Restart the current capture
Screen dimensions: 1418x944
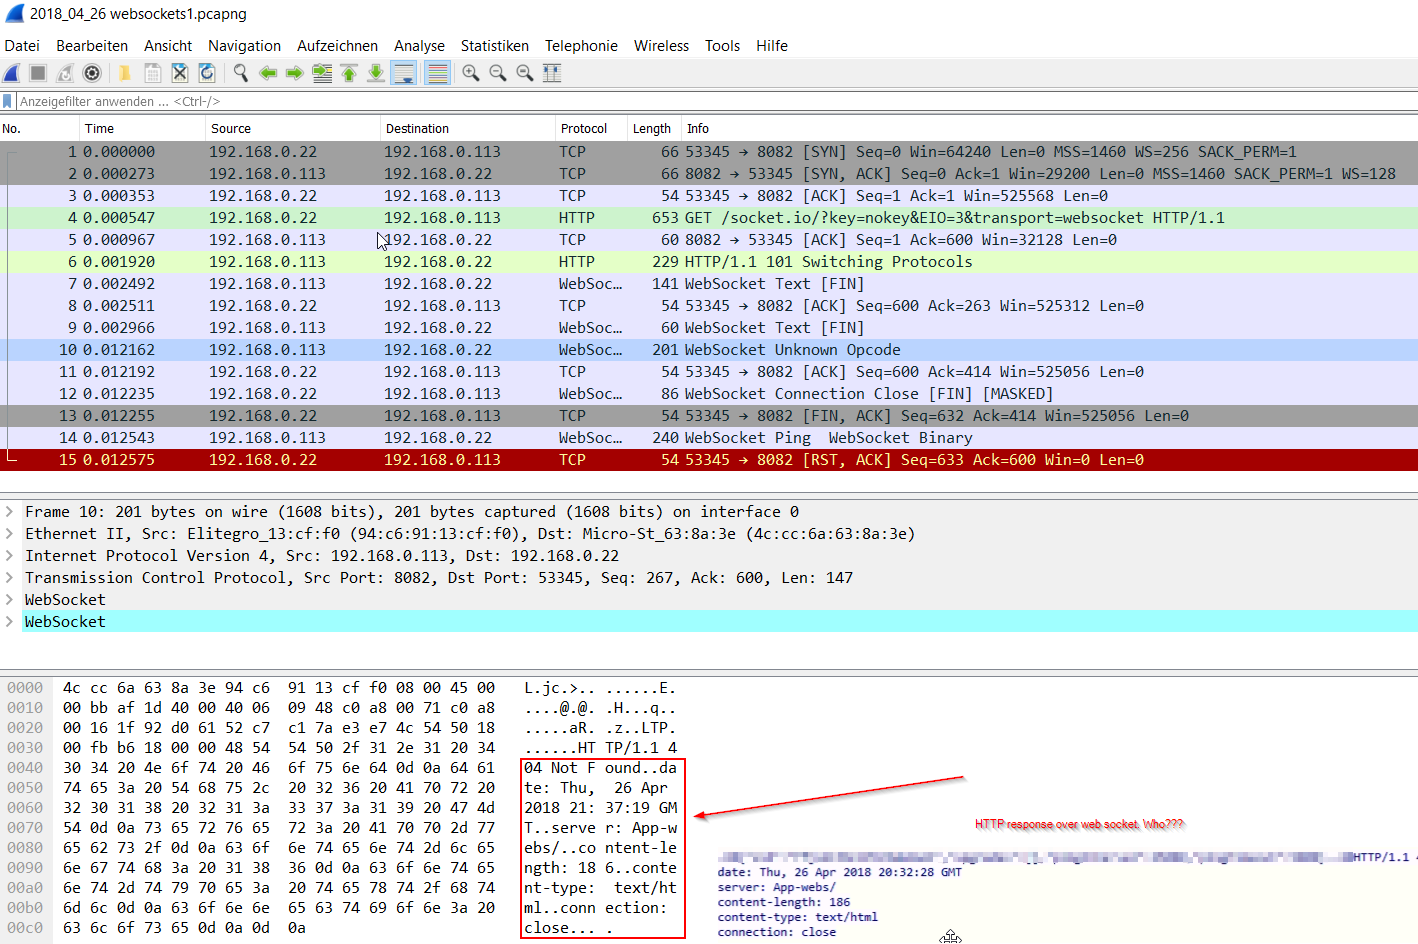click(x=65, y=73)
